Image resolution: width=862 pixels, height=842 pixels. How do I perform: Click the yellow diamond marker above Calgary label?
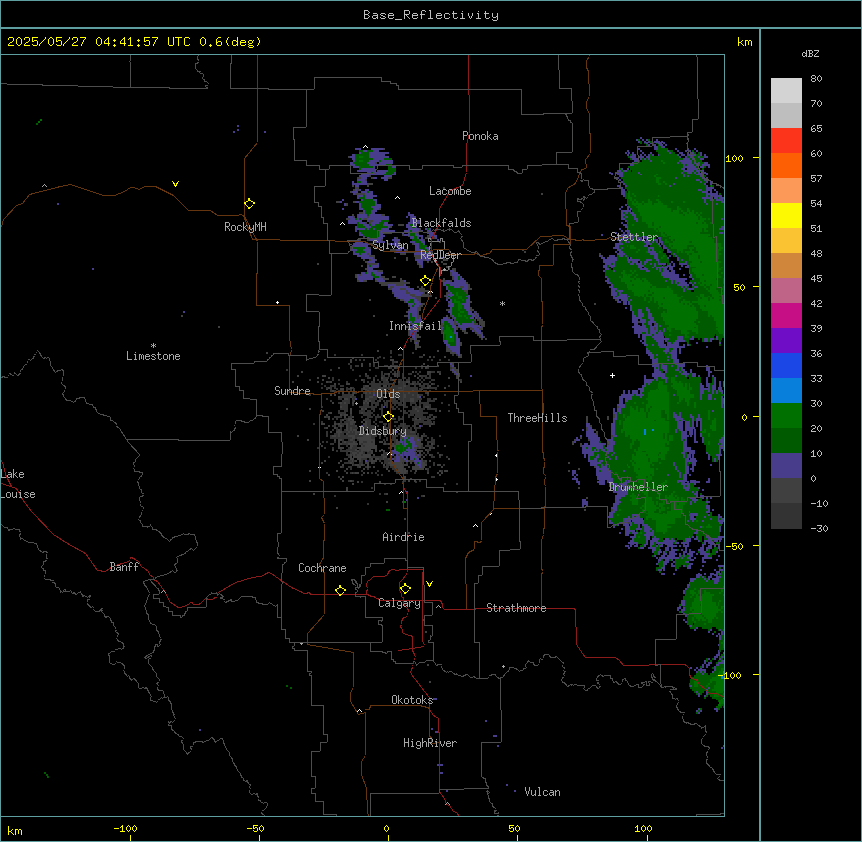tap(405, 589)
